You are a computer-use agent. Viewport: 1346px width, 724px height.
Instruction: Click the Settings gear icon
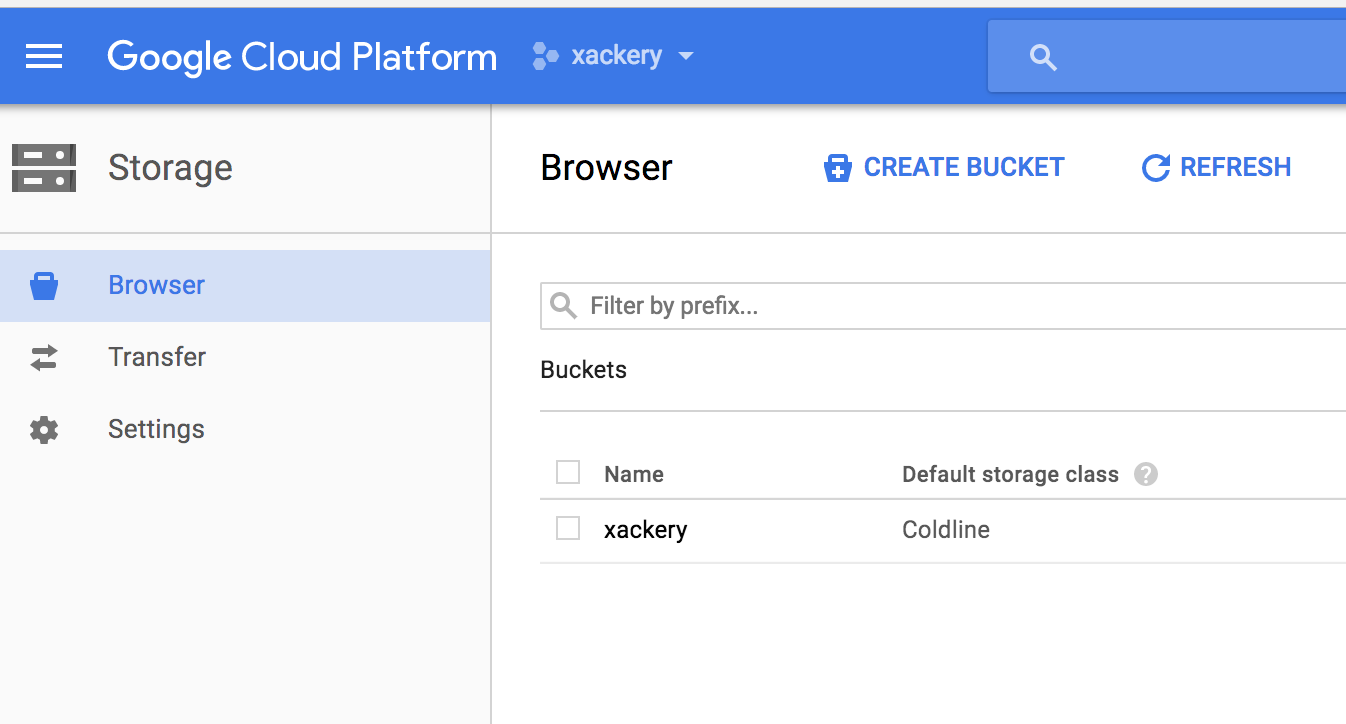click(44, 430)
